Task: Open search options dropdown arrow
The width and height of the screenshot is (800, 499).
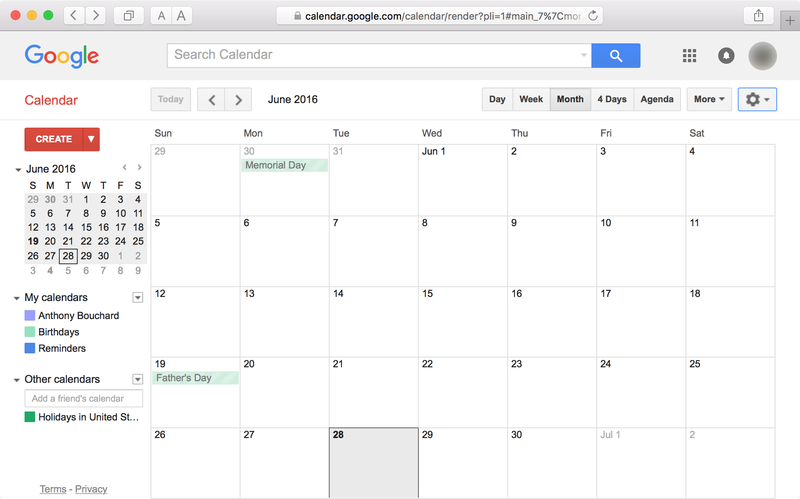Action: click(x=584, y=55)
